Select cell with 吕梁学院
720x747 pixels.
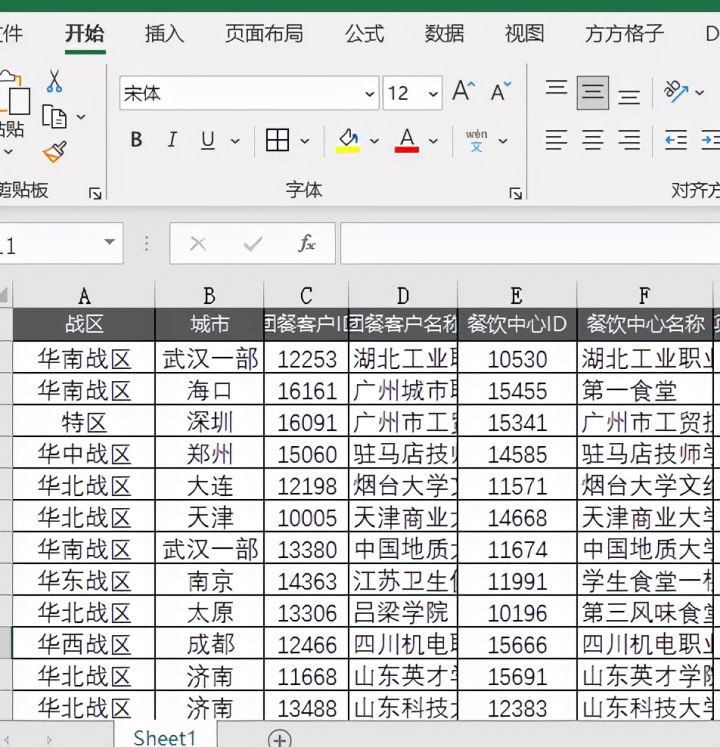[403, 612]
